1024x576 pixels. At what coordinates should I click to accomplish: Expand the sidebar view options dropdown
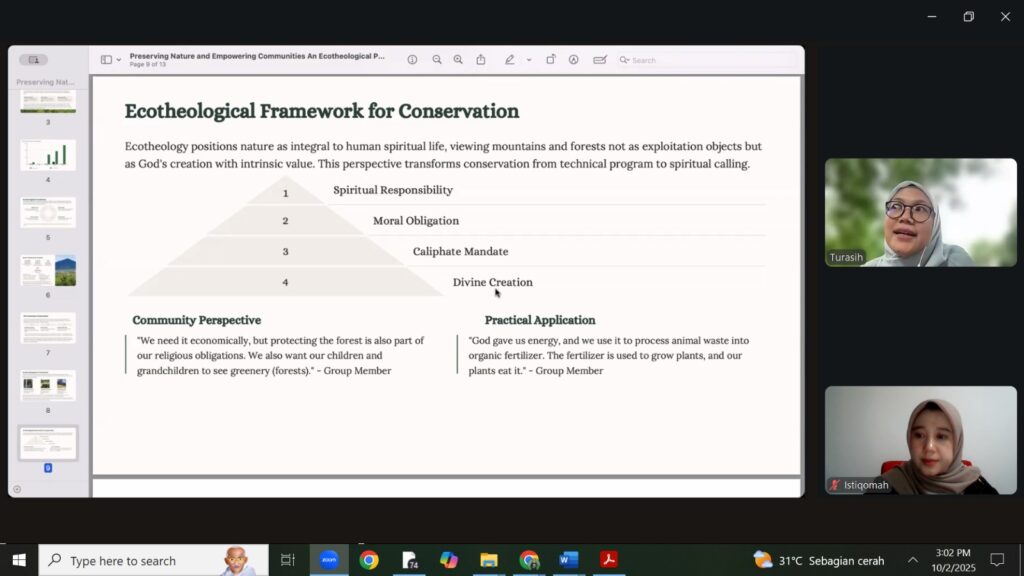click(x=119, y=60)
